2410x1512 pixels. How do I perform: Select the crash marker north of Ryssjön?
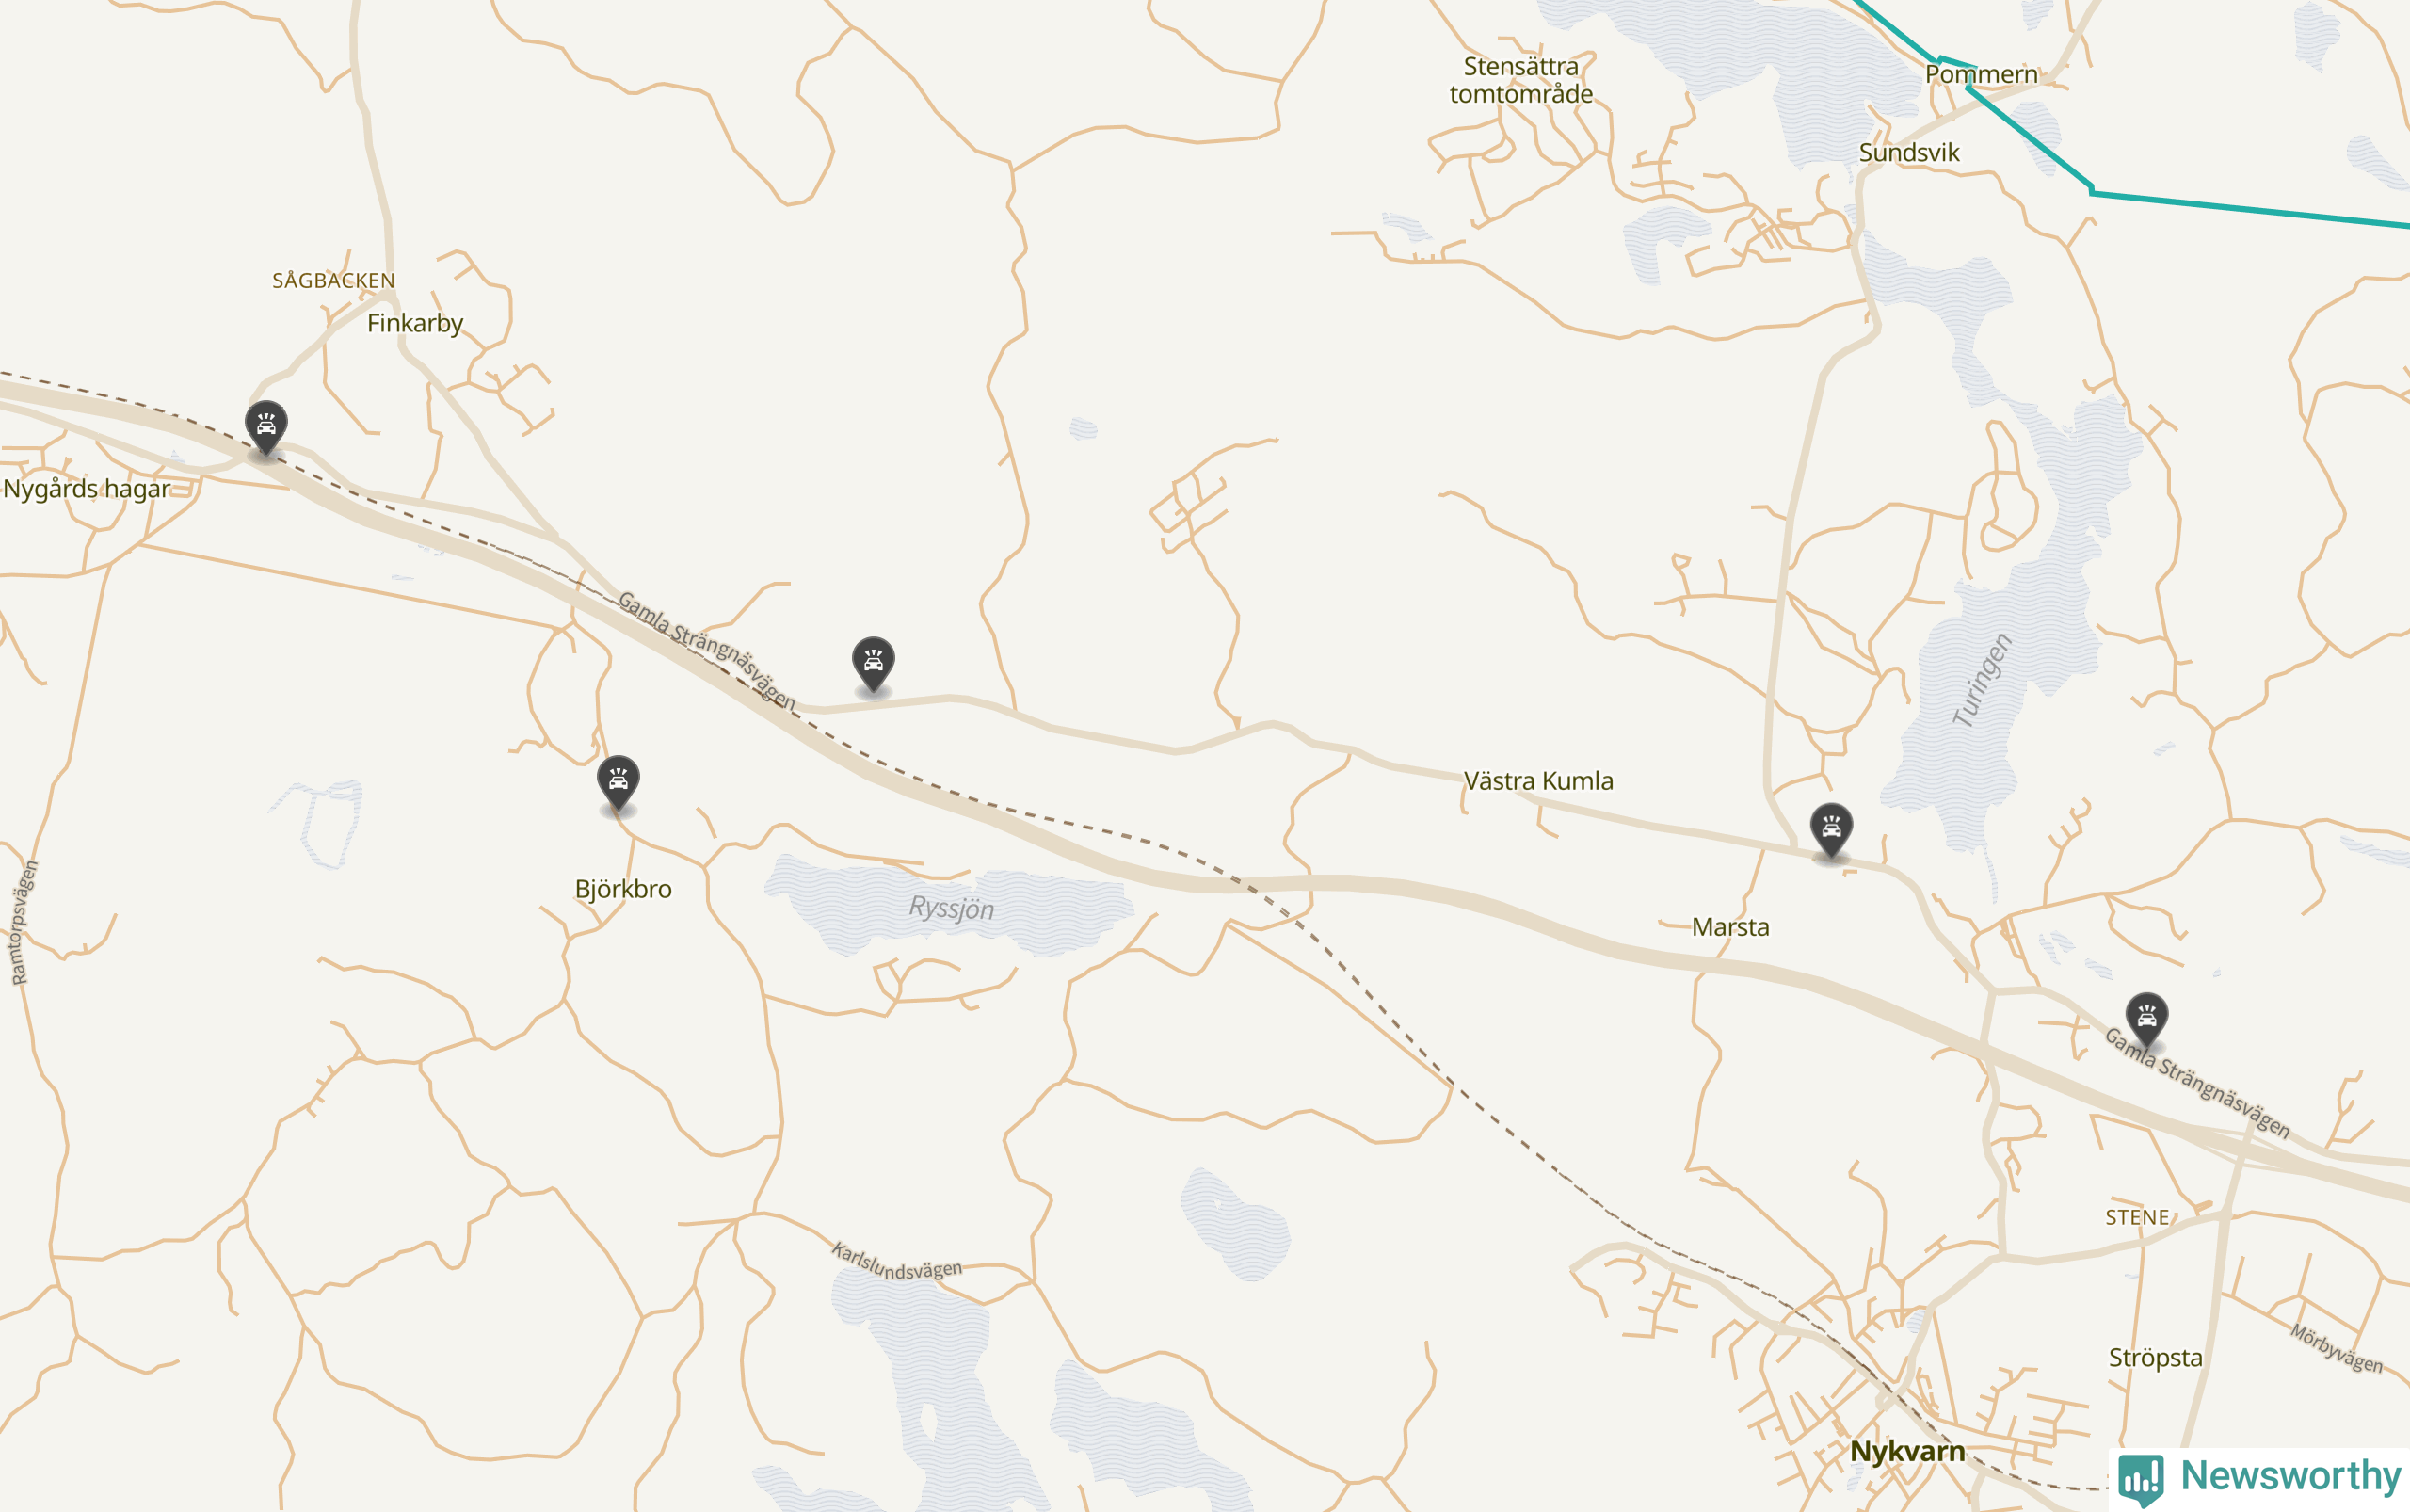point(873,664)
